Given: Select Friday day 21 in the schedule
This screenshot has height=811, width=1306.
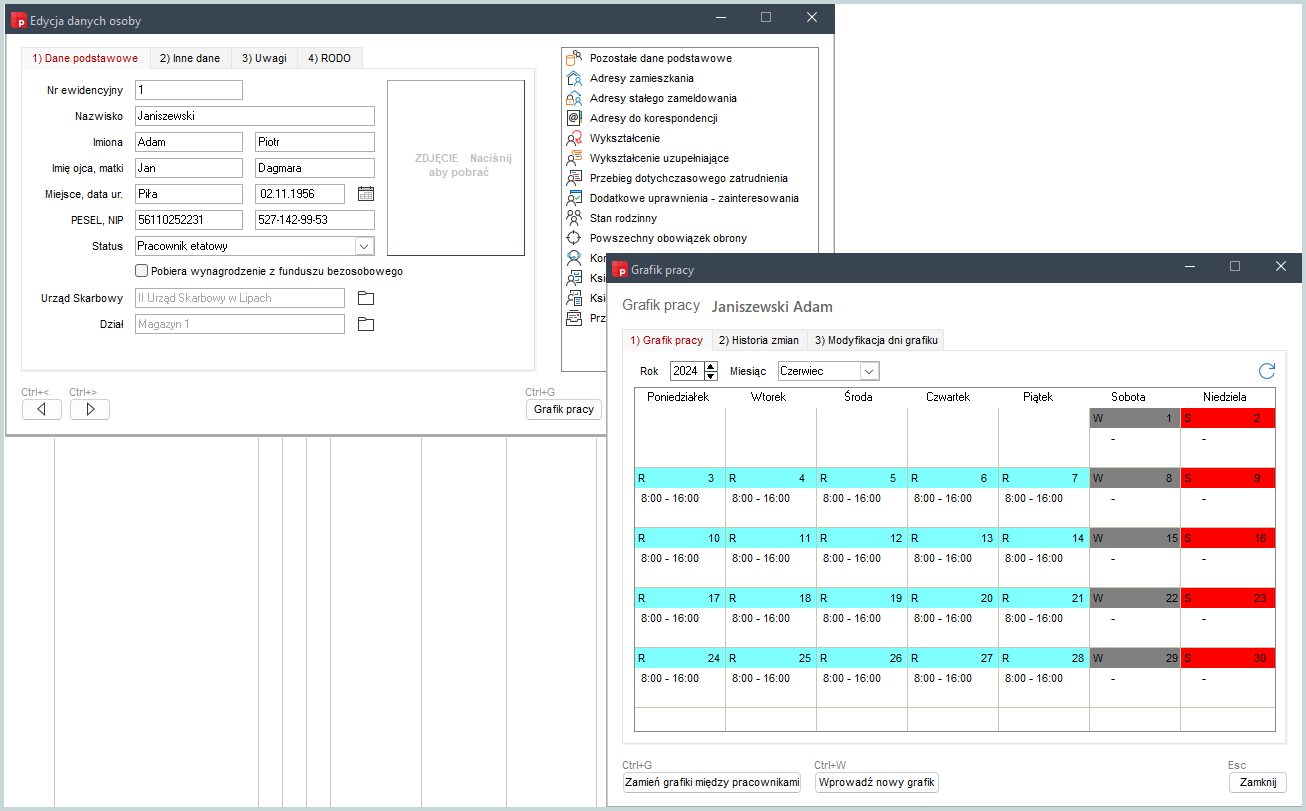Looking at the screenshot, I should 1043,598.
